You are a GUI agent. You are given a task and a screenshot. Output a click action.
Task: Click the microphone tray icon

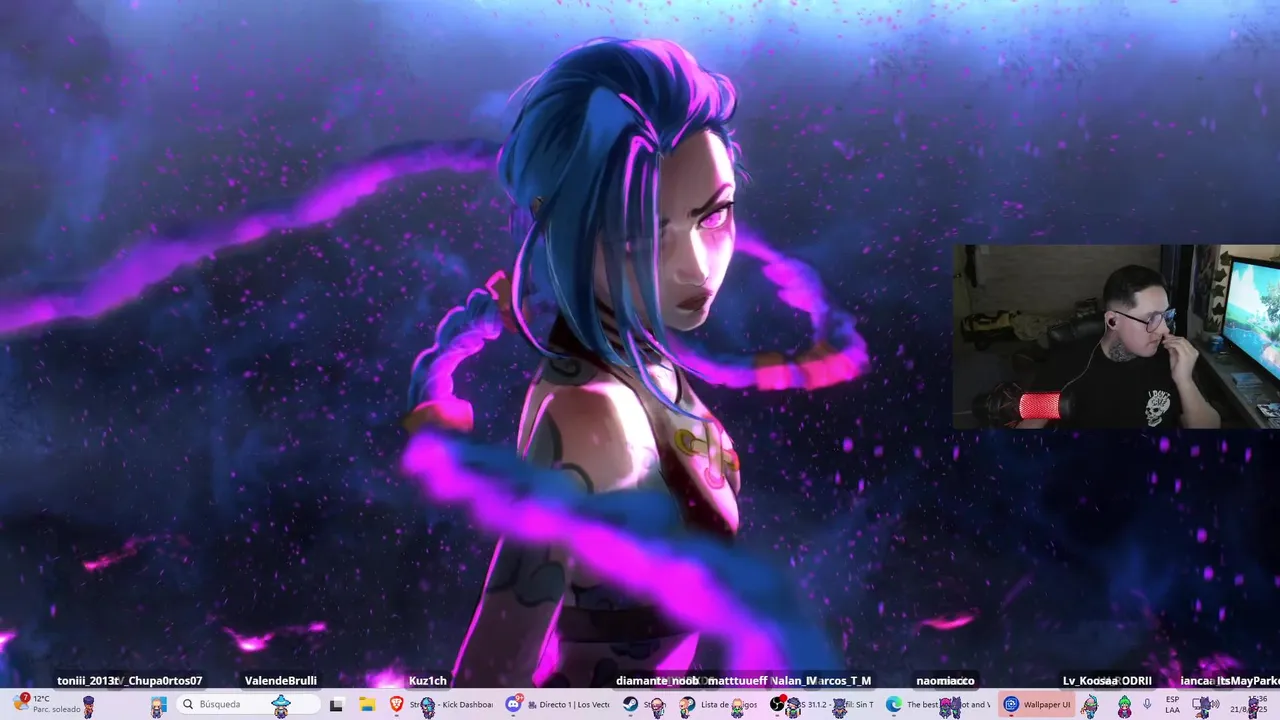pyautogui.click(x=1147, y=704)
